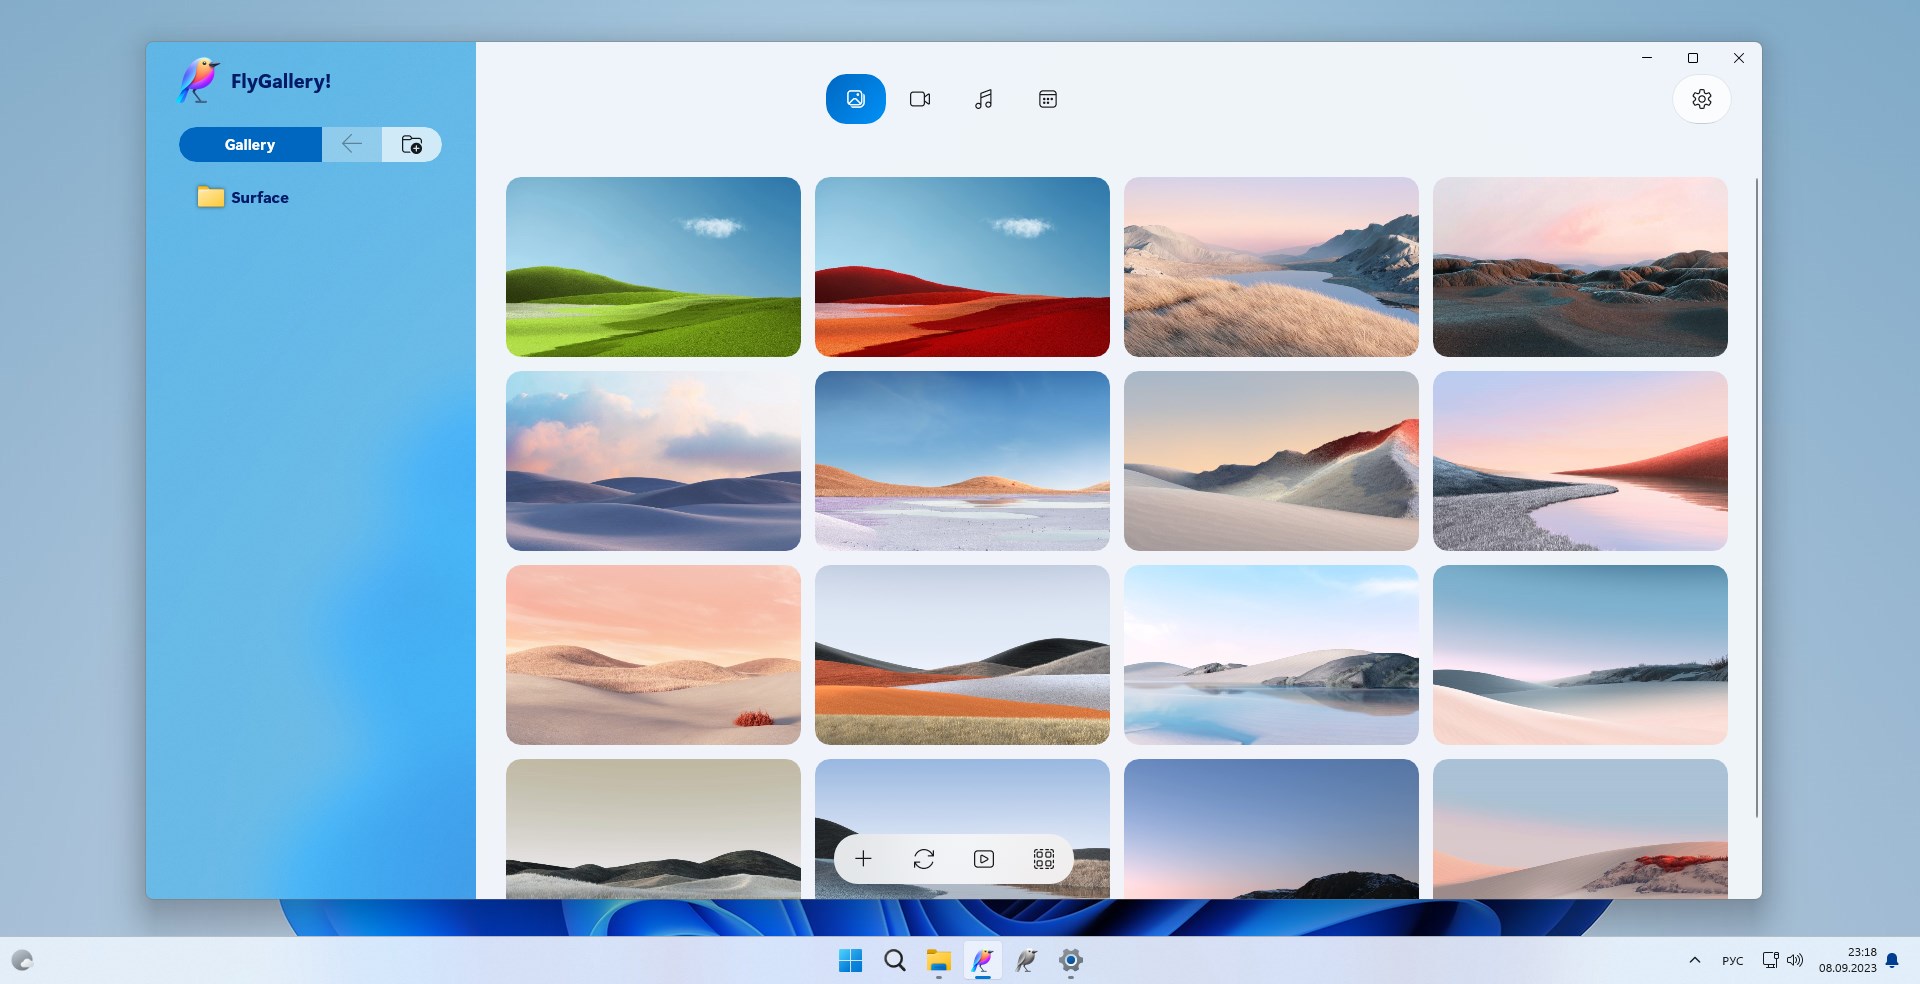1920x984 pixels.
Task: Open the grassy river valley thumbnail
Action: click(x=1271, y=267)
